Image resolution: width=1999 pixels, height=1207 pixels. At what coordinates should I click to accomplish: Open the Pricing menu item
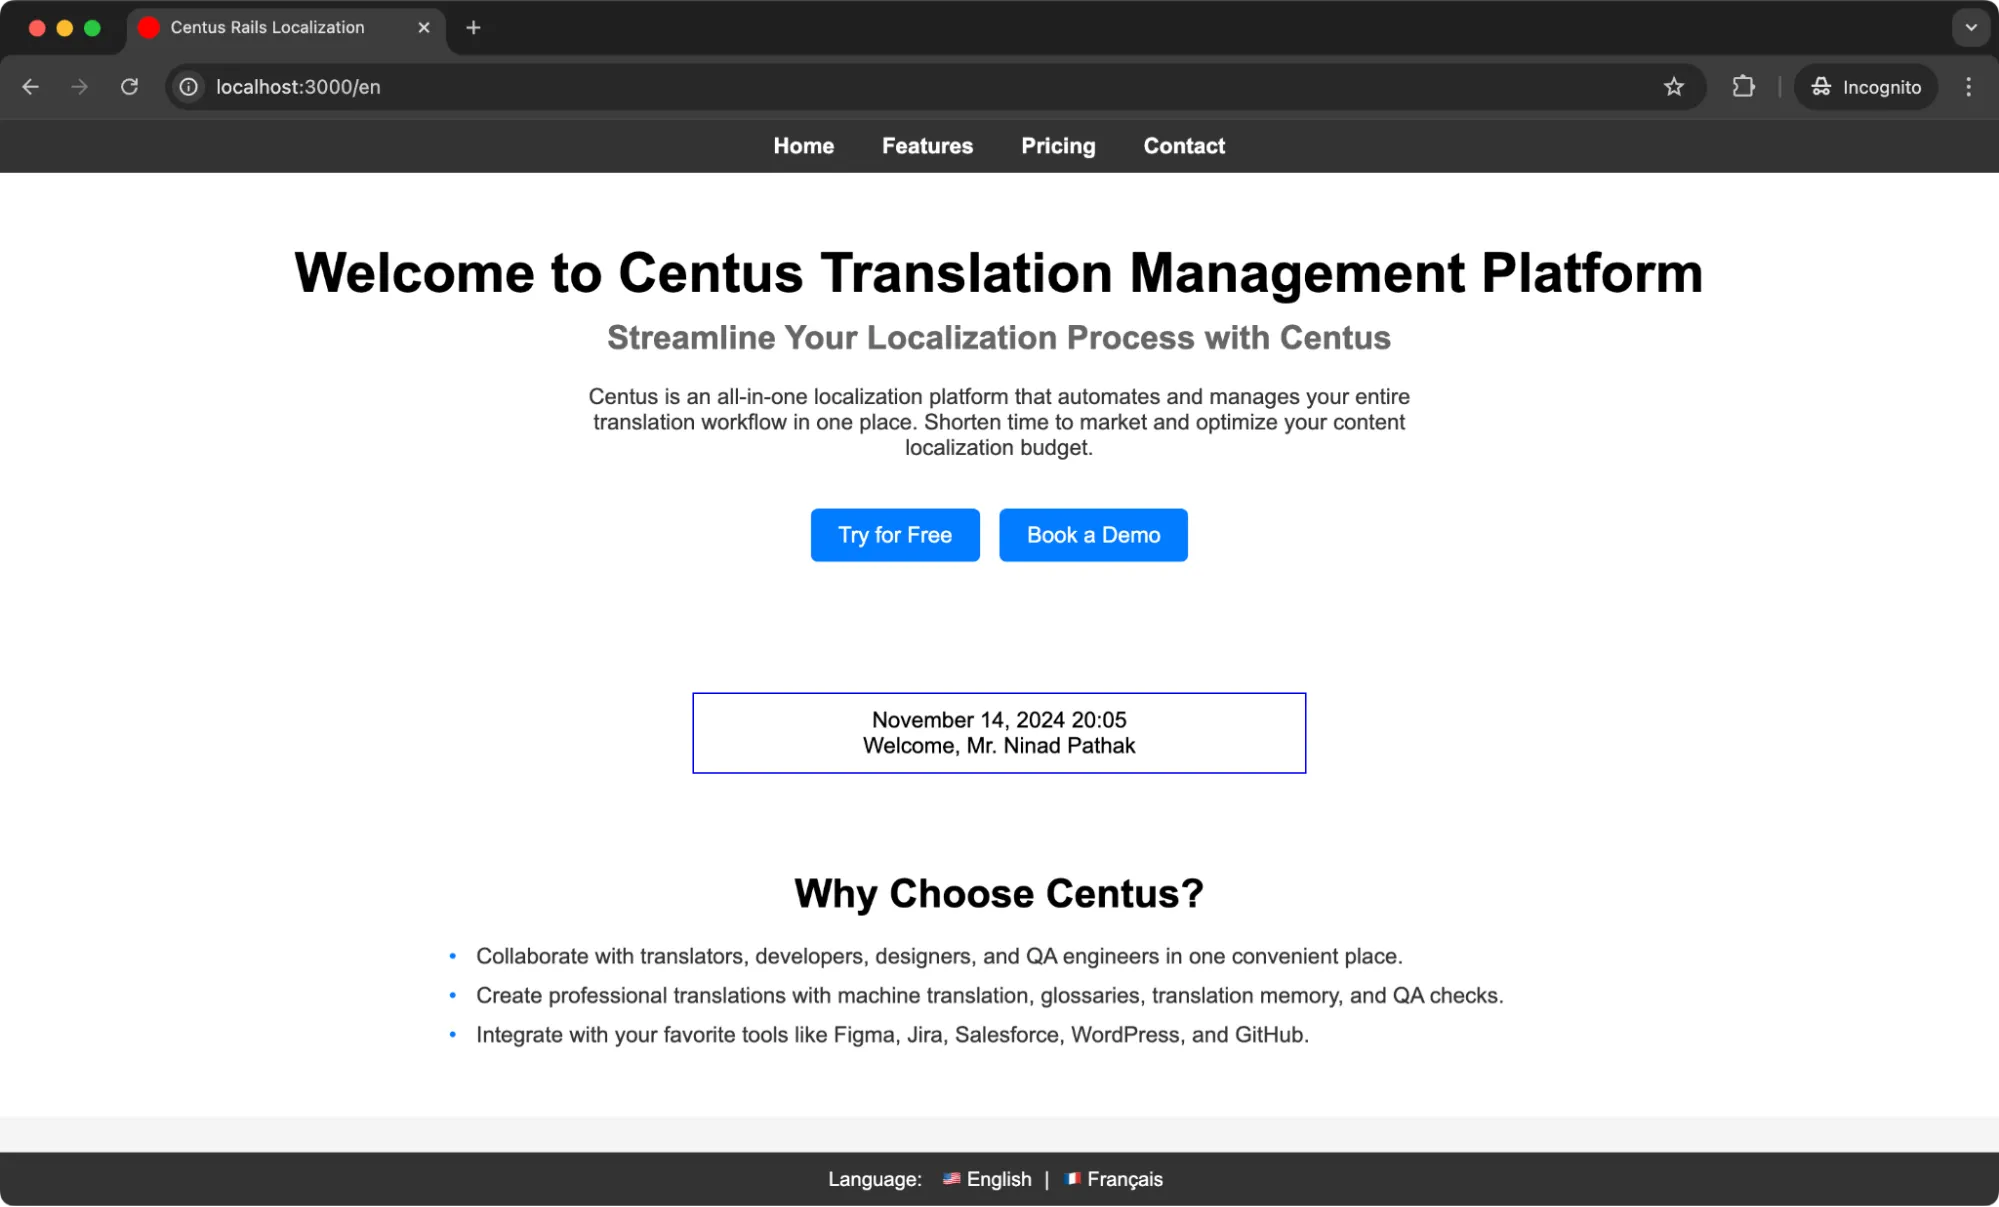(x=1057, y=146)
